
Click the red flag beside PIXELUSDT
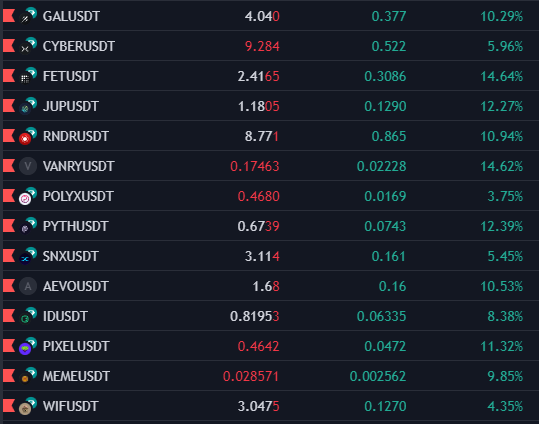tap(9, 346)
